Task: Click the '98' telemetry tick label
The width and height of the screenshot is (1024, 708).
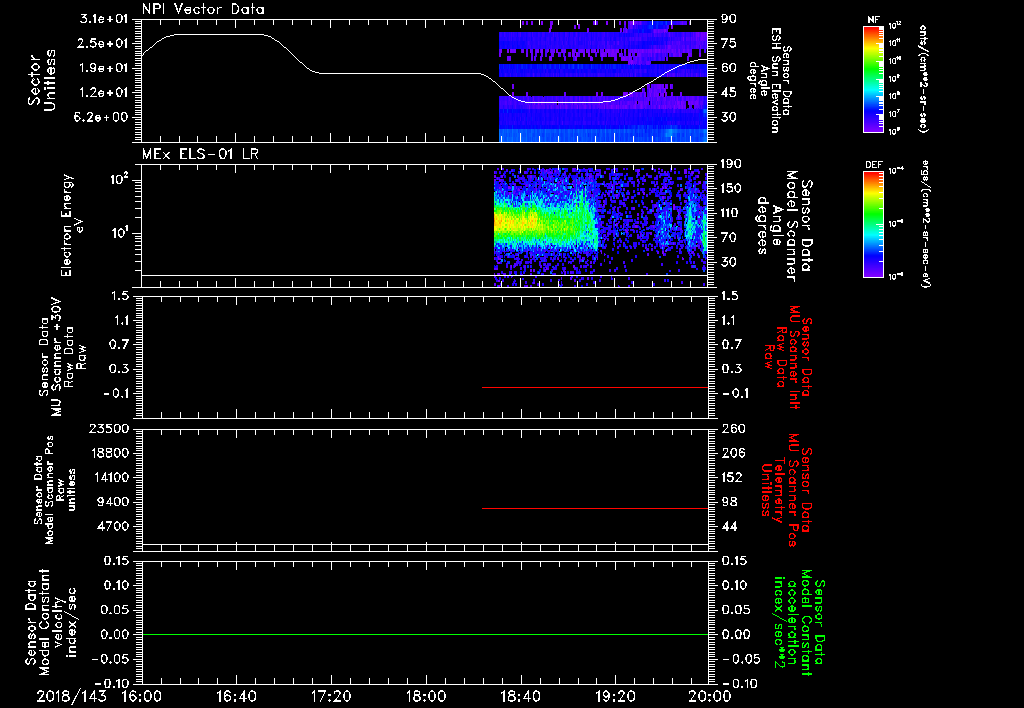Action: (x=729, y=502)
